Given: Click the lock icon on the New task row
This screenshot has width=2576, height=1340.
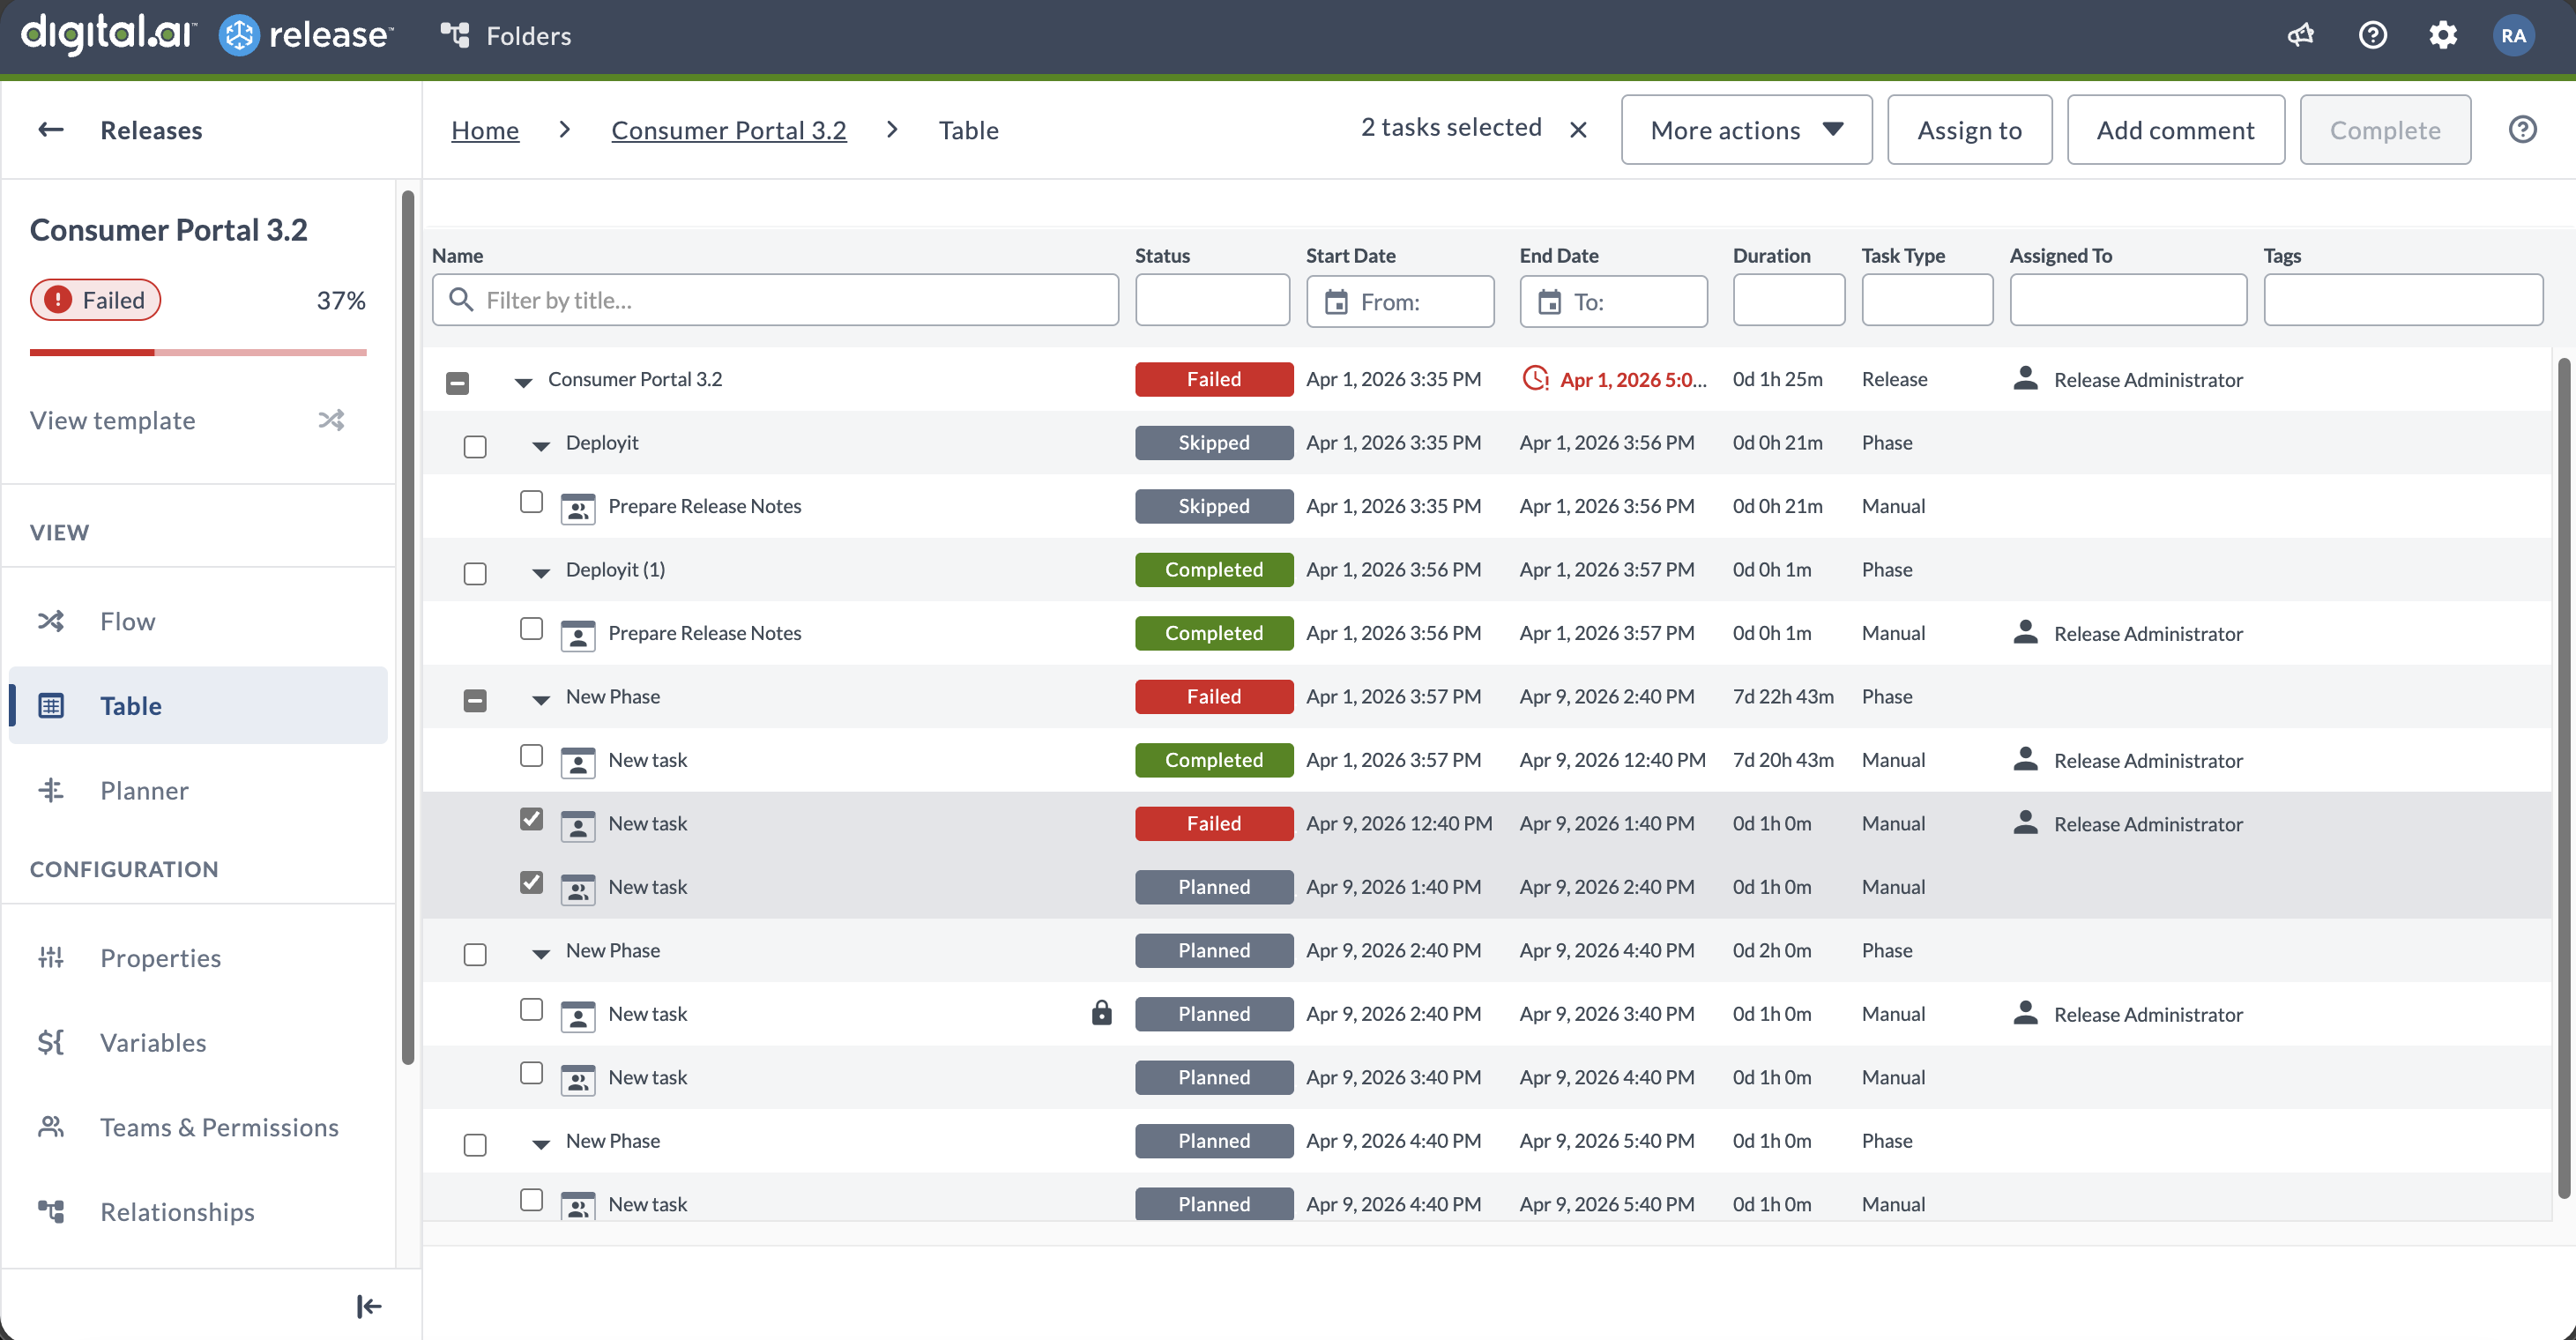Looking at the screenshot, I should (x=1101, y=1013).
